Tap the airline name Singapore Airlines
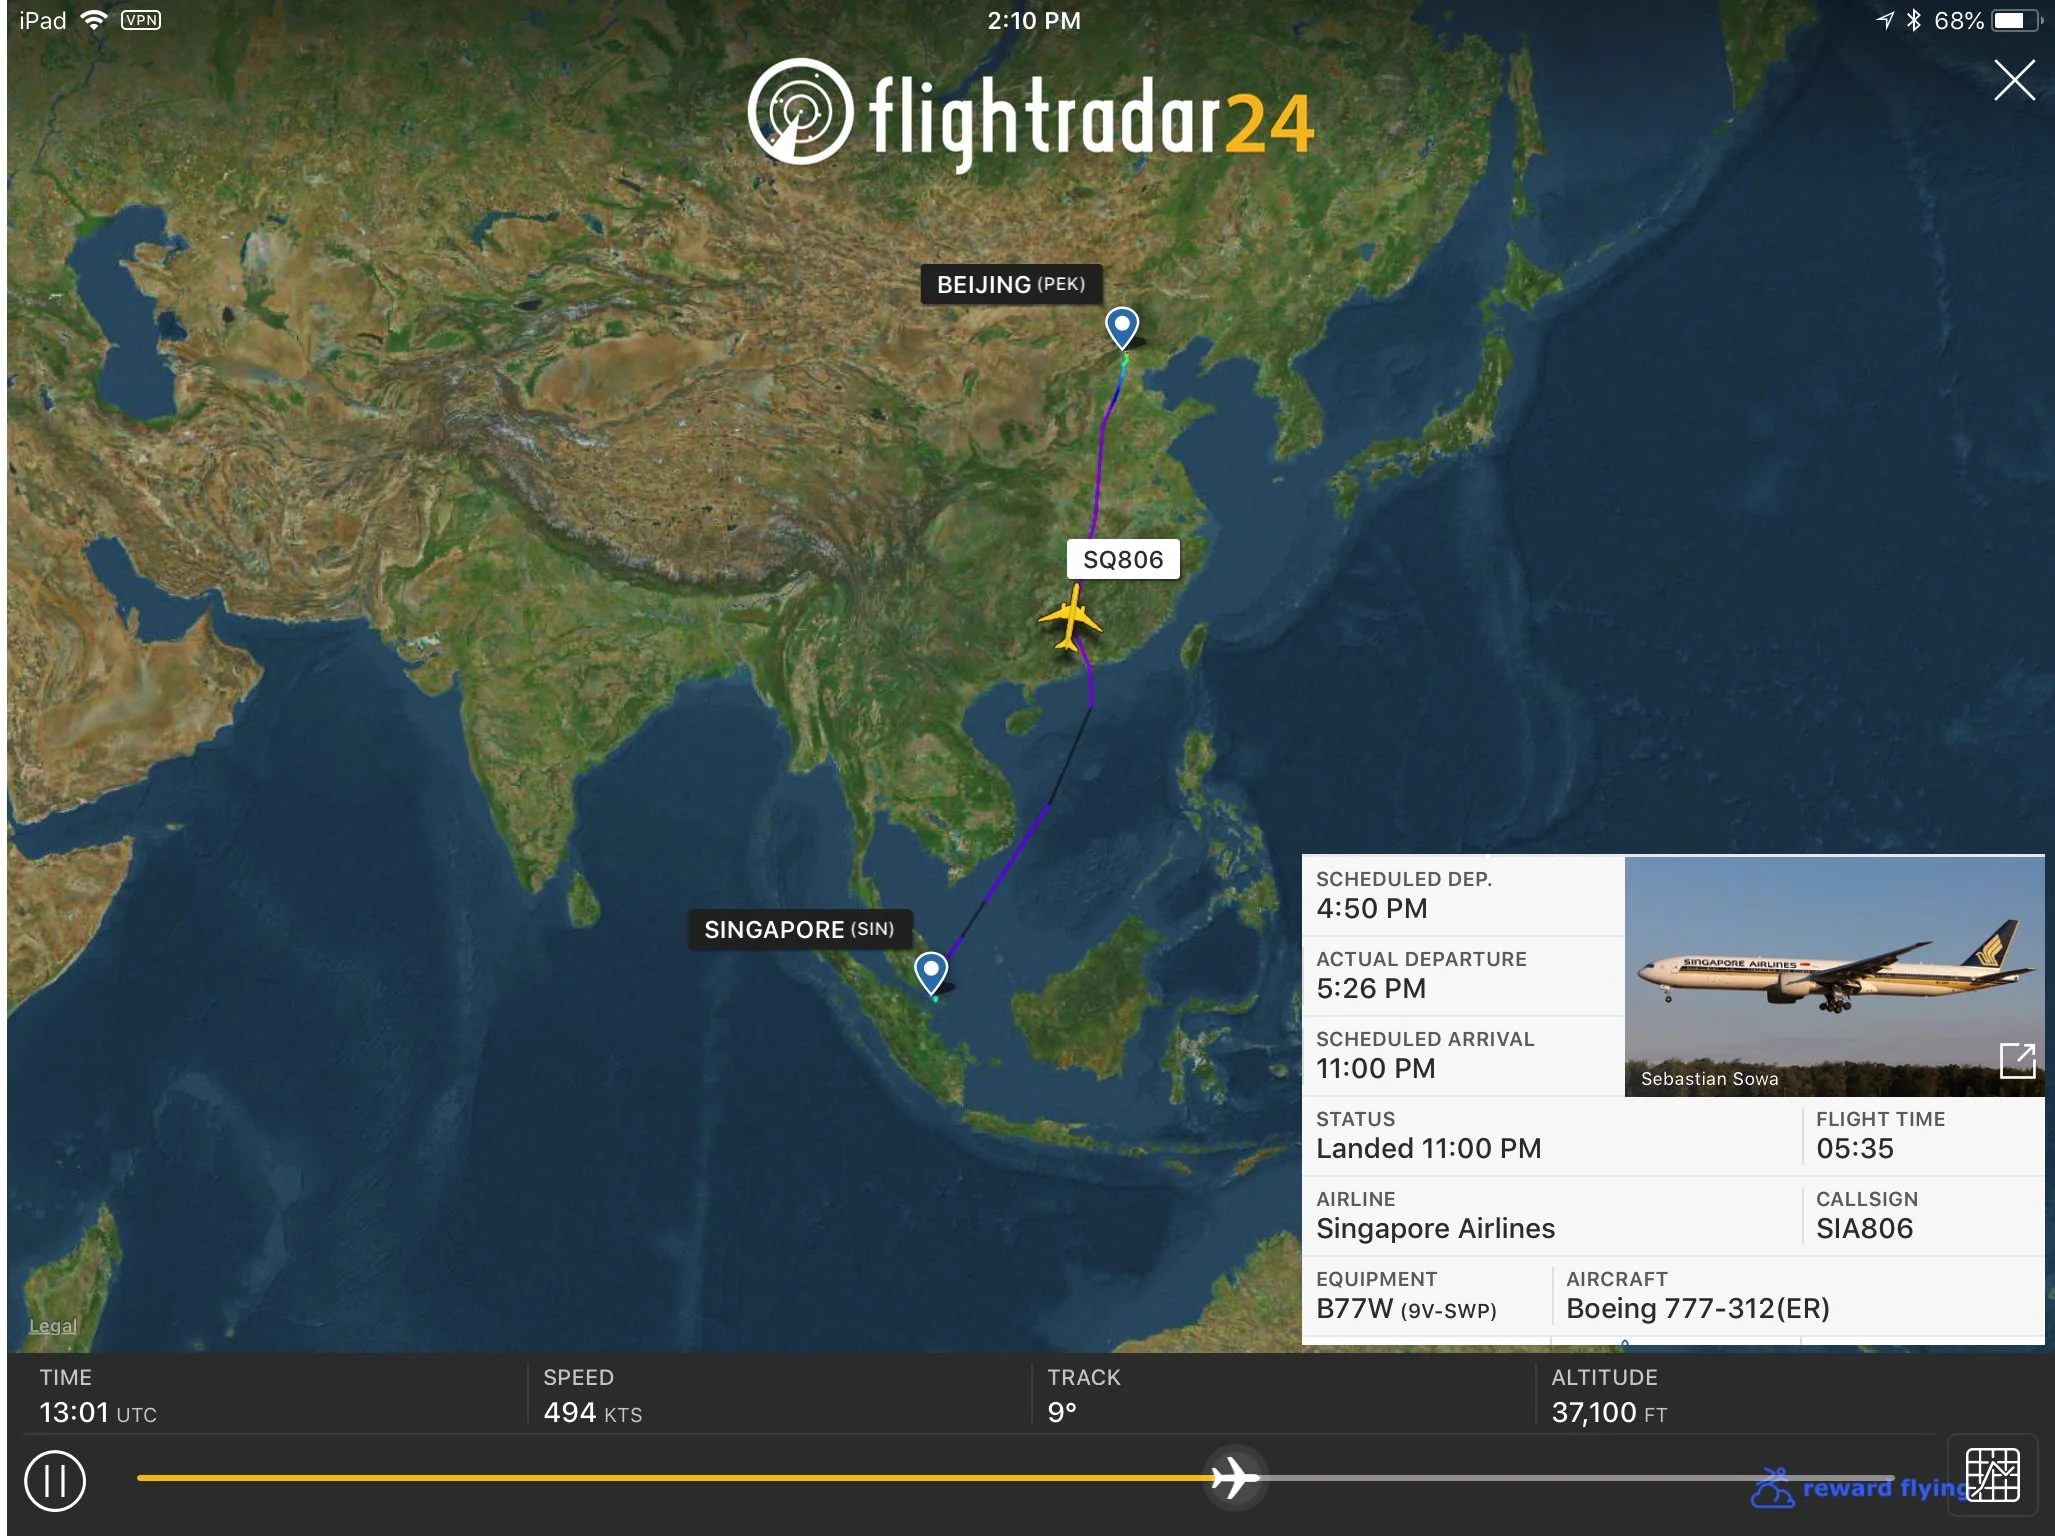This screenshot has height=1536, width=2055. pyautogui.click(x=1435, y=1228)
